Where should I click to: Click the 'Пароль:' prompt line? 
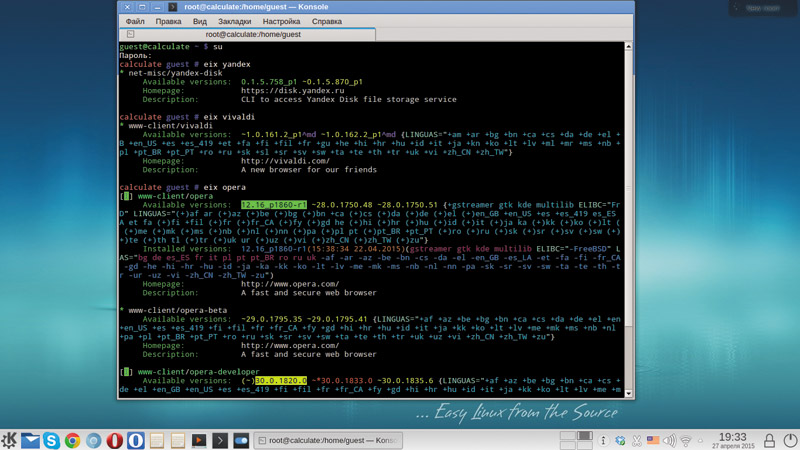(x=136, y=55)
